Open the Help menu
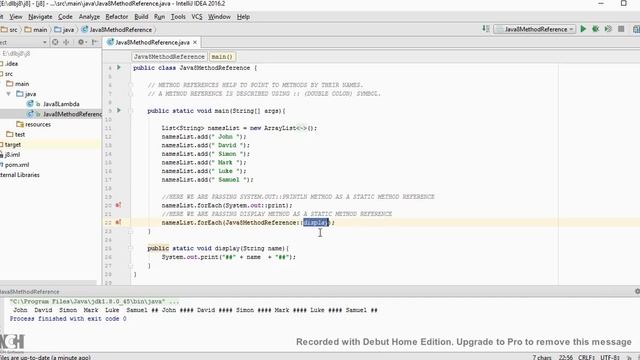 [x=243, y=17]
